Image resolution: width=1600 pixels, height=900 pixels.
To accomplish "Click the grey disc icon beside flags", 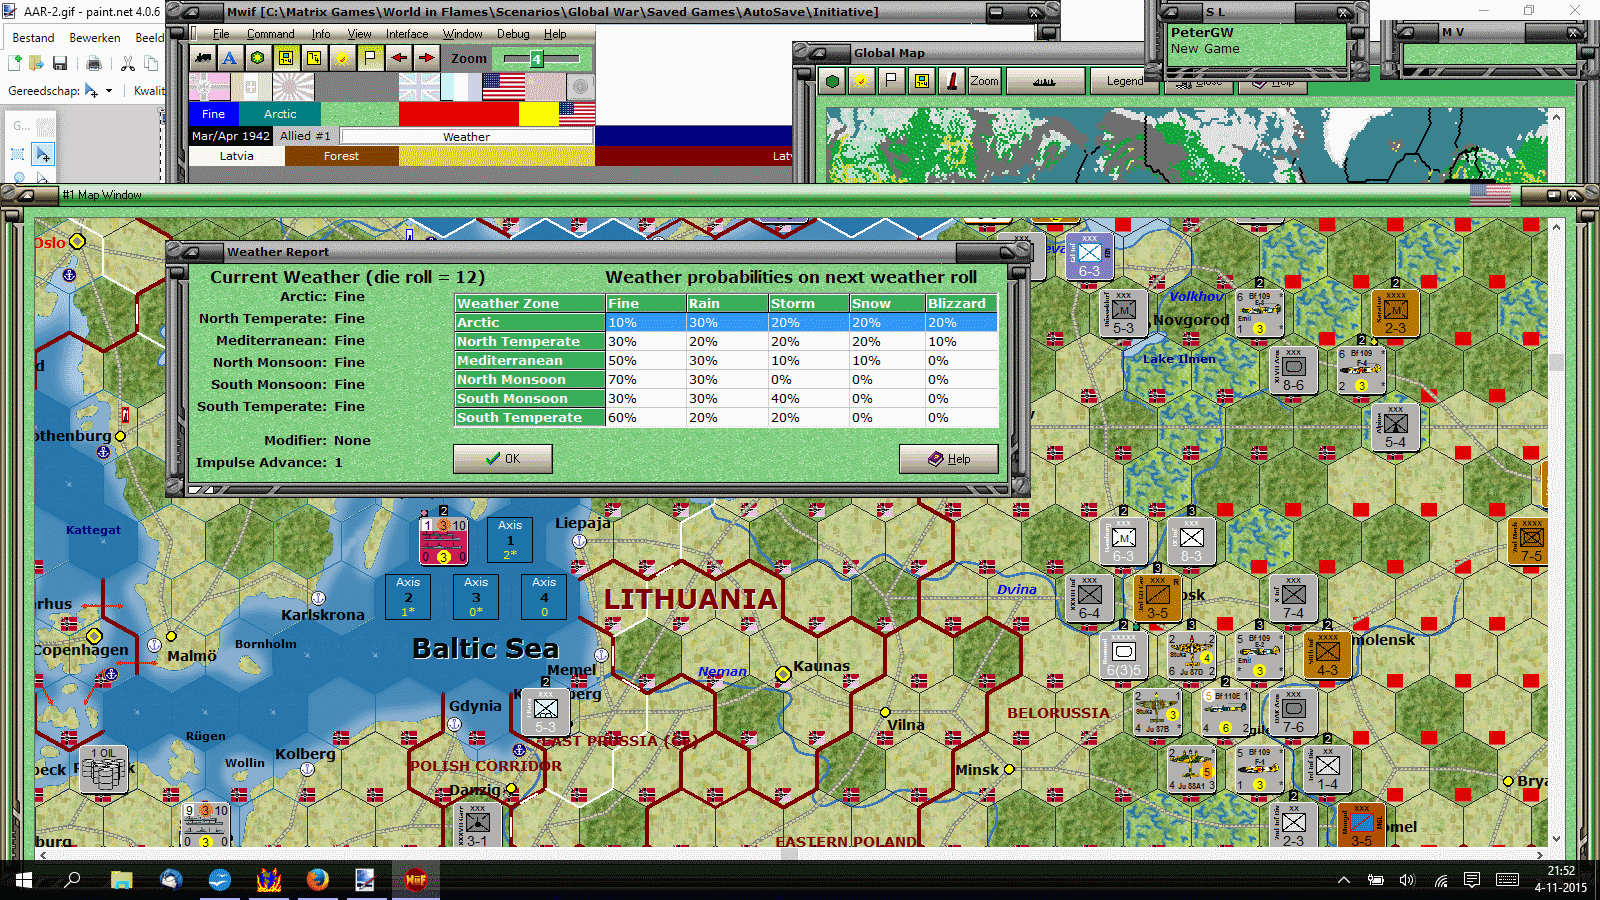I will tap(580, 87).
